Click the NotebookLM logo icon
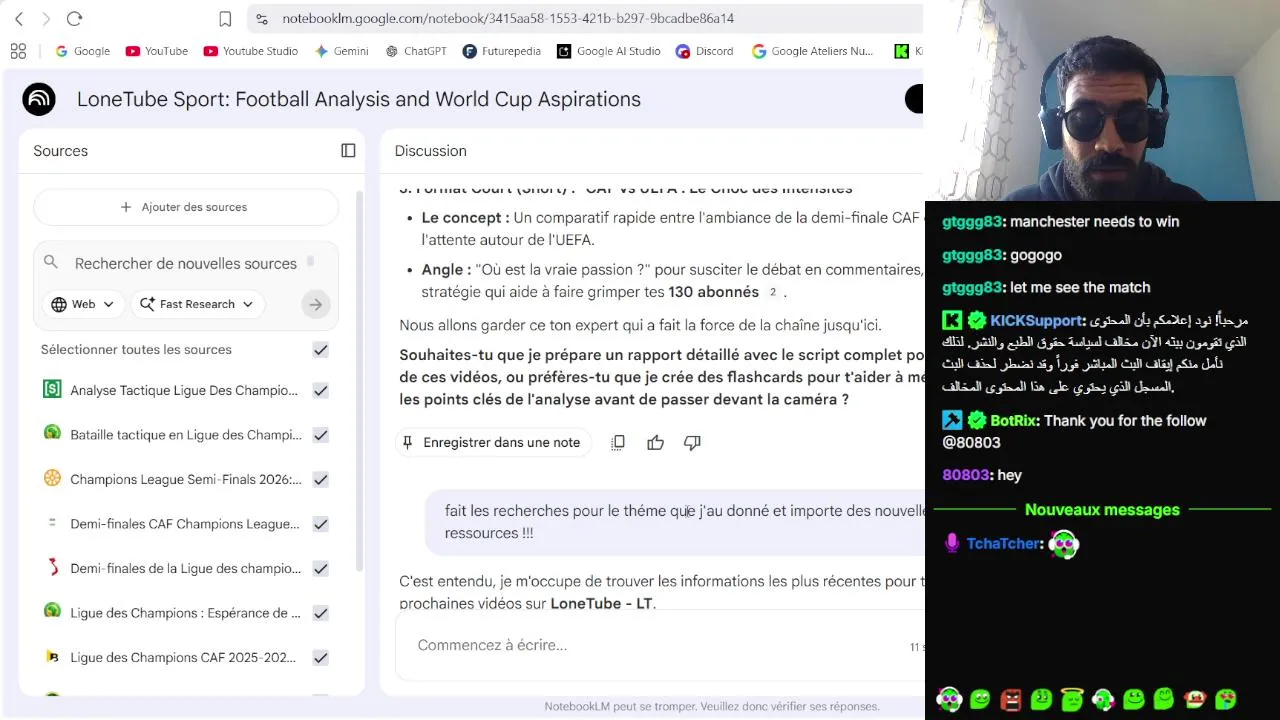 (39, 99)
